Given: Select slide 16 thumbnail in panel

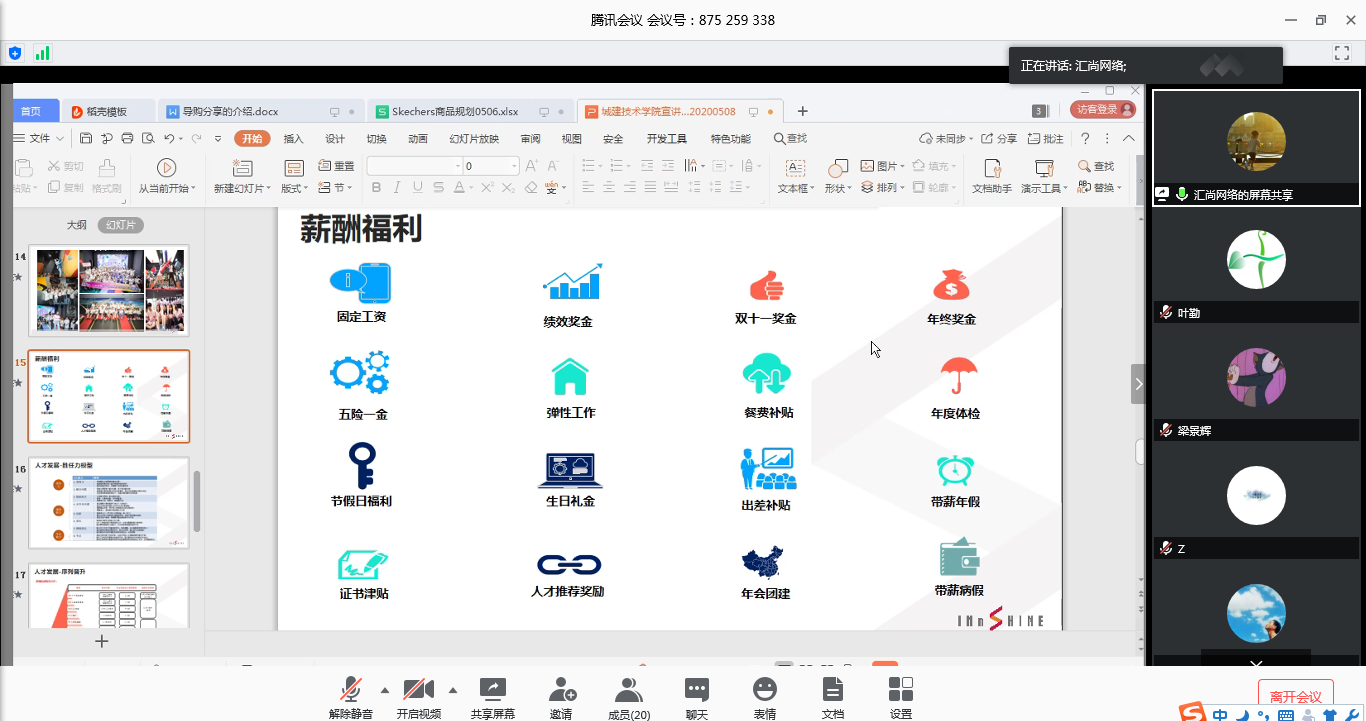Looking at the screenshot, I should tap(108, 503).
